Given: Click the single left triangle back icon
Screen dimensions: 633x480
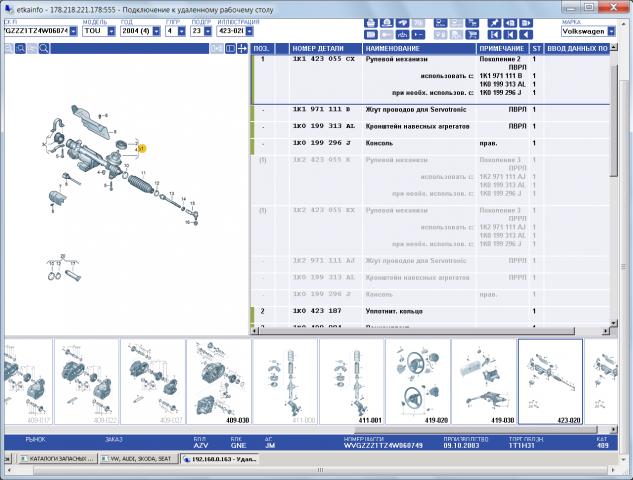Looking at the screenshot, I should (x=526, y=35).
